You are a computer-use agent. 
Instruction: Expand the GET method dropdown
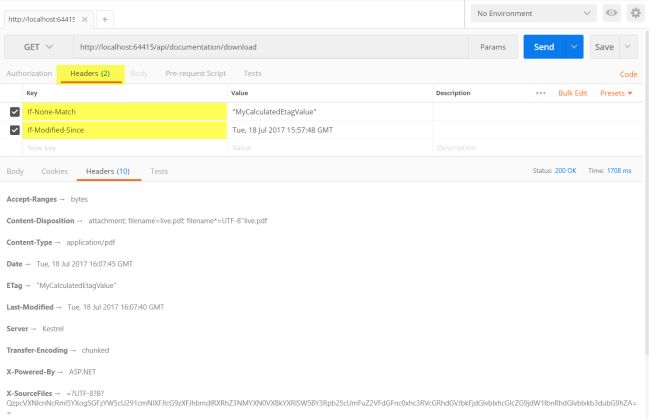[x=37, y=47]
